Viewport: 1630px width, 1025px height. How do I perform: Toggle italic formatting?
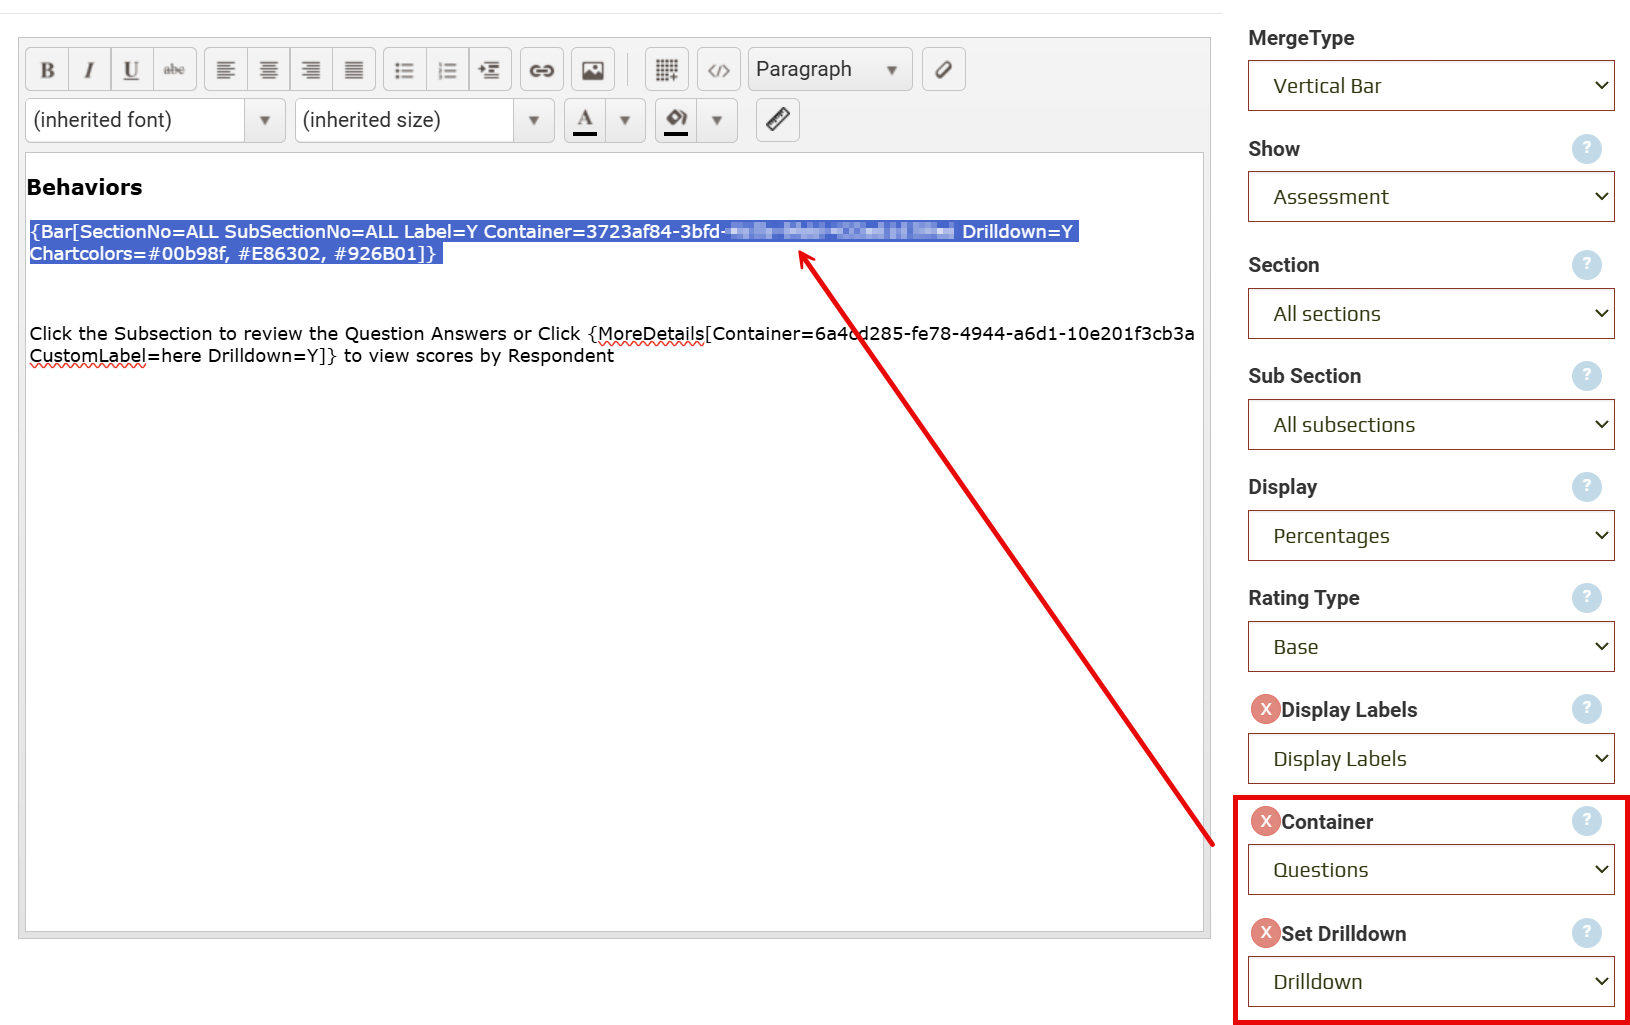[x=89, y=70]
